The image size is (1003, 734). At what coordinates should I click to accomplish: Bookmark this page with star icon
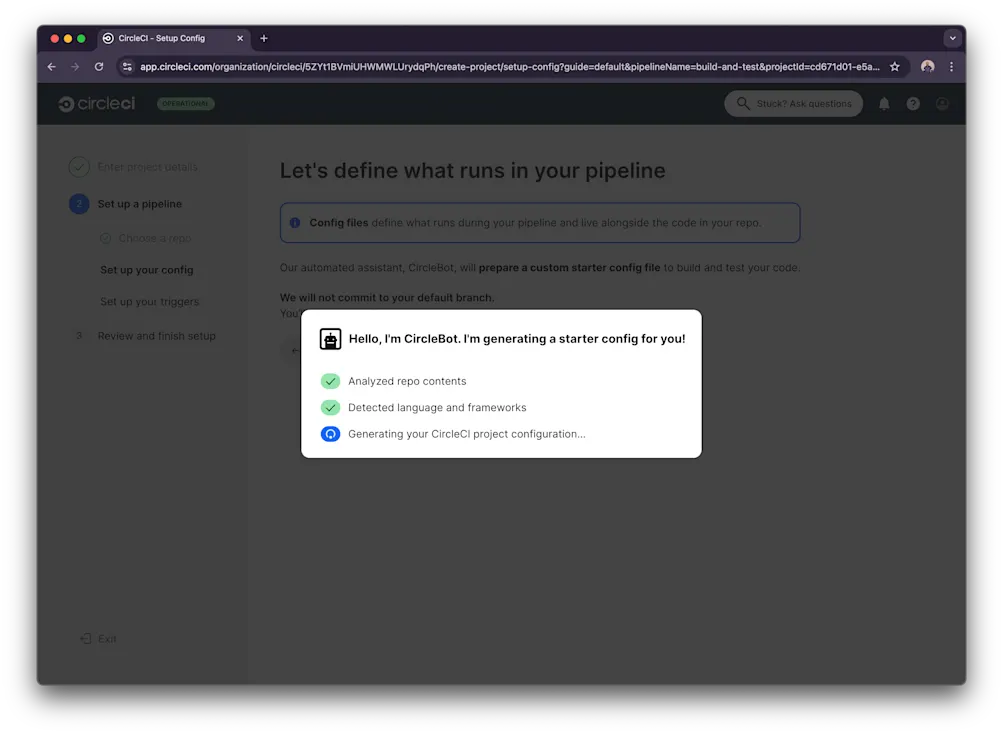point(894,67)
